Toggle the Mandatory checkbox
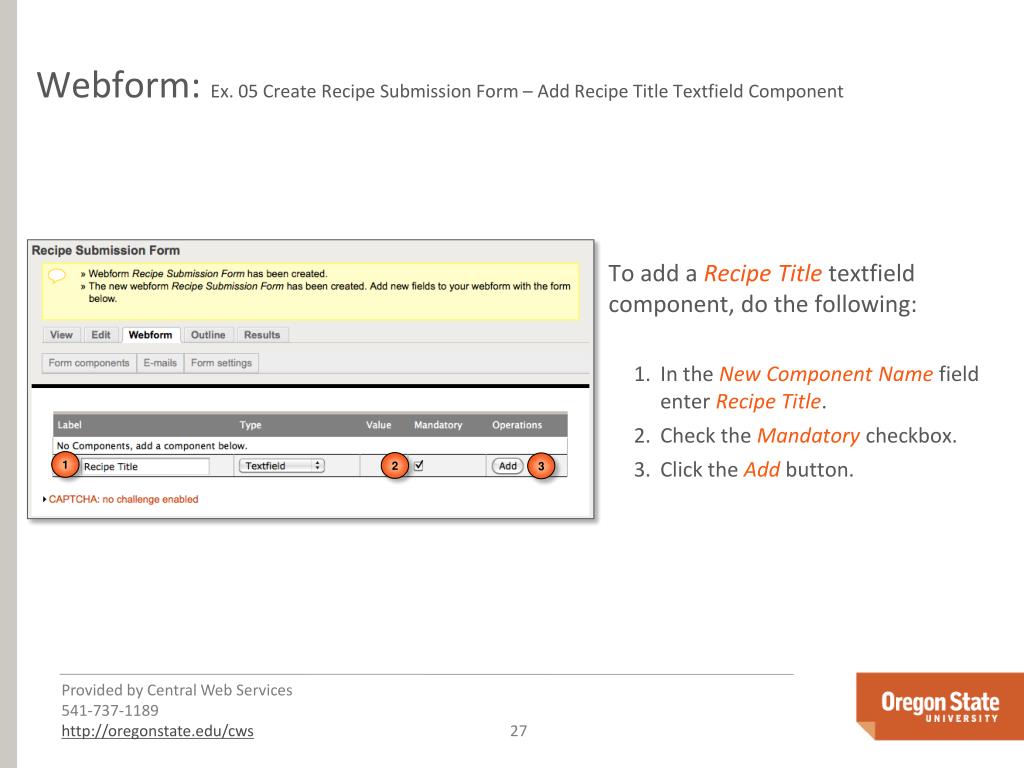Viewport: 1024px width, 768px height. 419,466
